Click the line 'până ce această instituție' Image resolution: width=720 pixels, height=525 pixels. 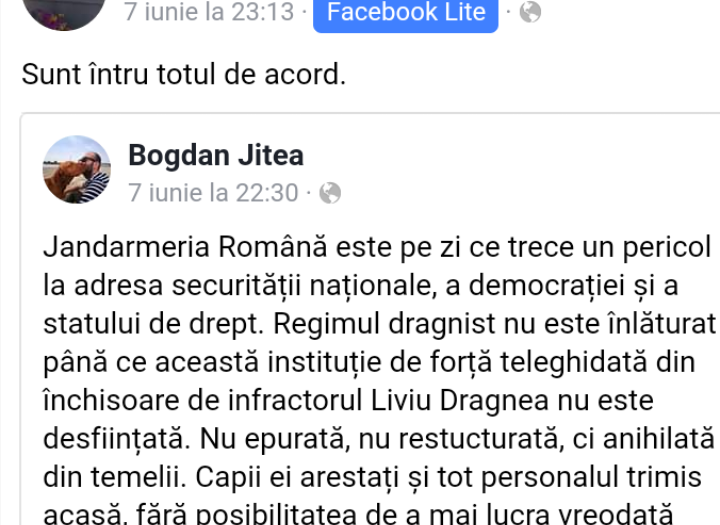pyautogui.click(x=369, y=362)
